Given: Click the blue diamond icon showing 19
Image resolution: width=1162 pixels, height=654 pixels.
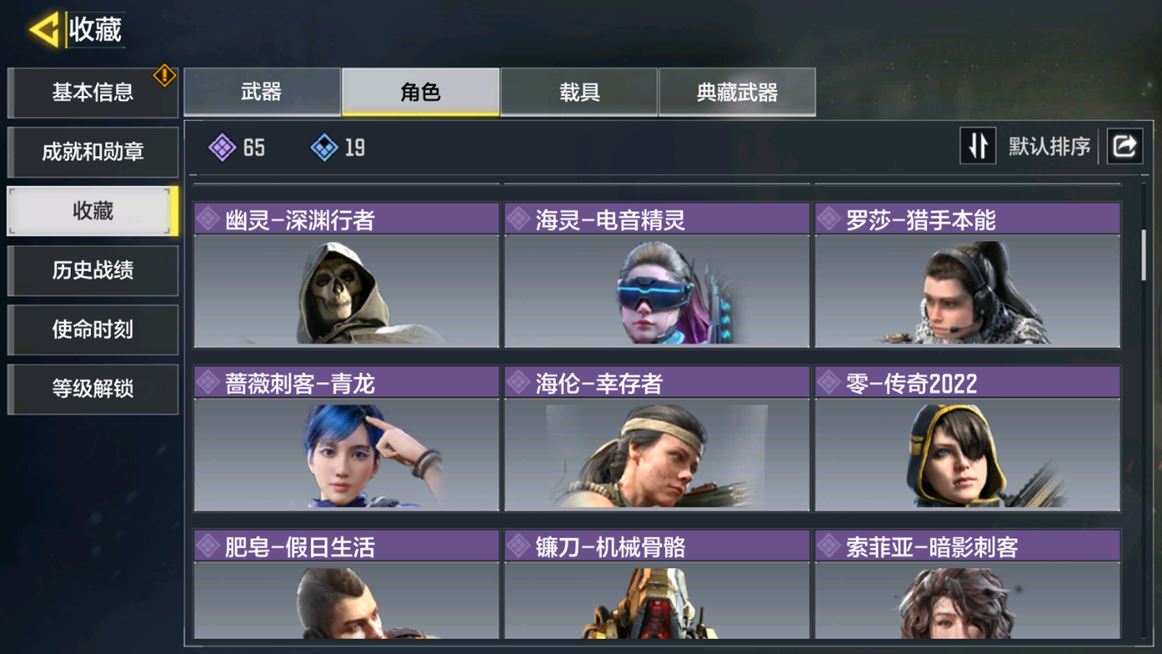Looking at the screenshot, I should click(324, 147).
